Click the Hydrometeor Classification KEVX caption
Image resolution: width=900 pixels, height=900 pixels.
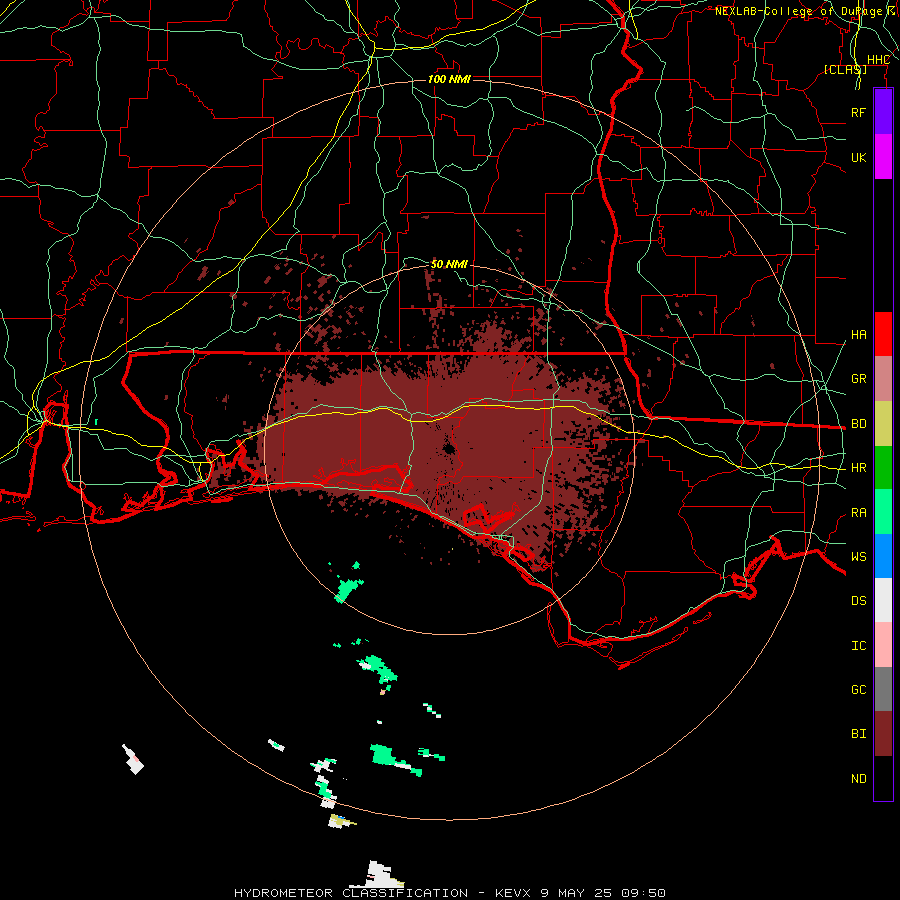449,893
